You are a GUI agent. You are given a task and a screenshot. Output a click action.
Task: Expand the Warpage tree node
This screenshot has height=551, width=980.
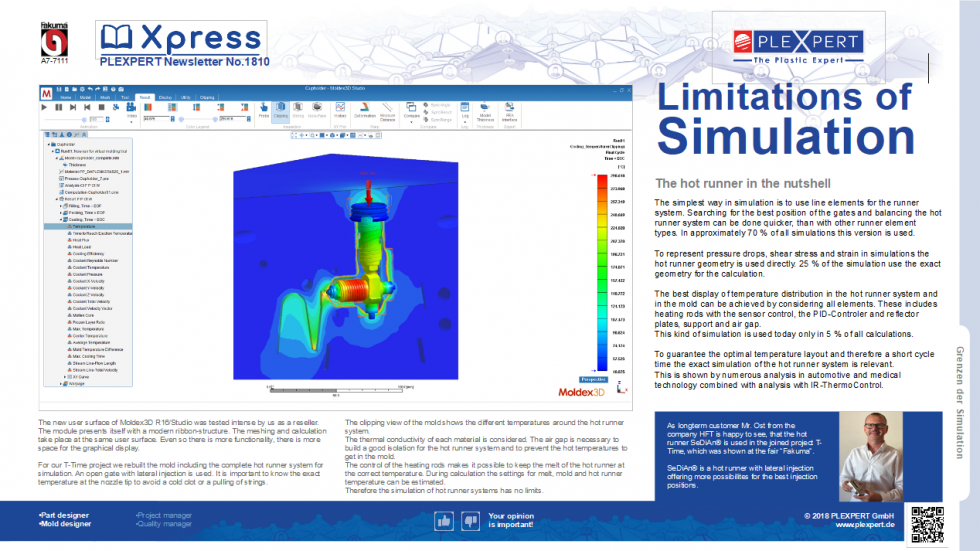(60, 383)
